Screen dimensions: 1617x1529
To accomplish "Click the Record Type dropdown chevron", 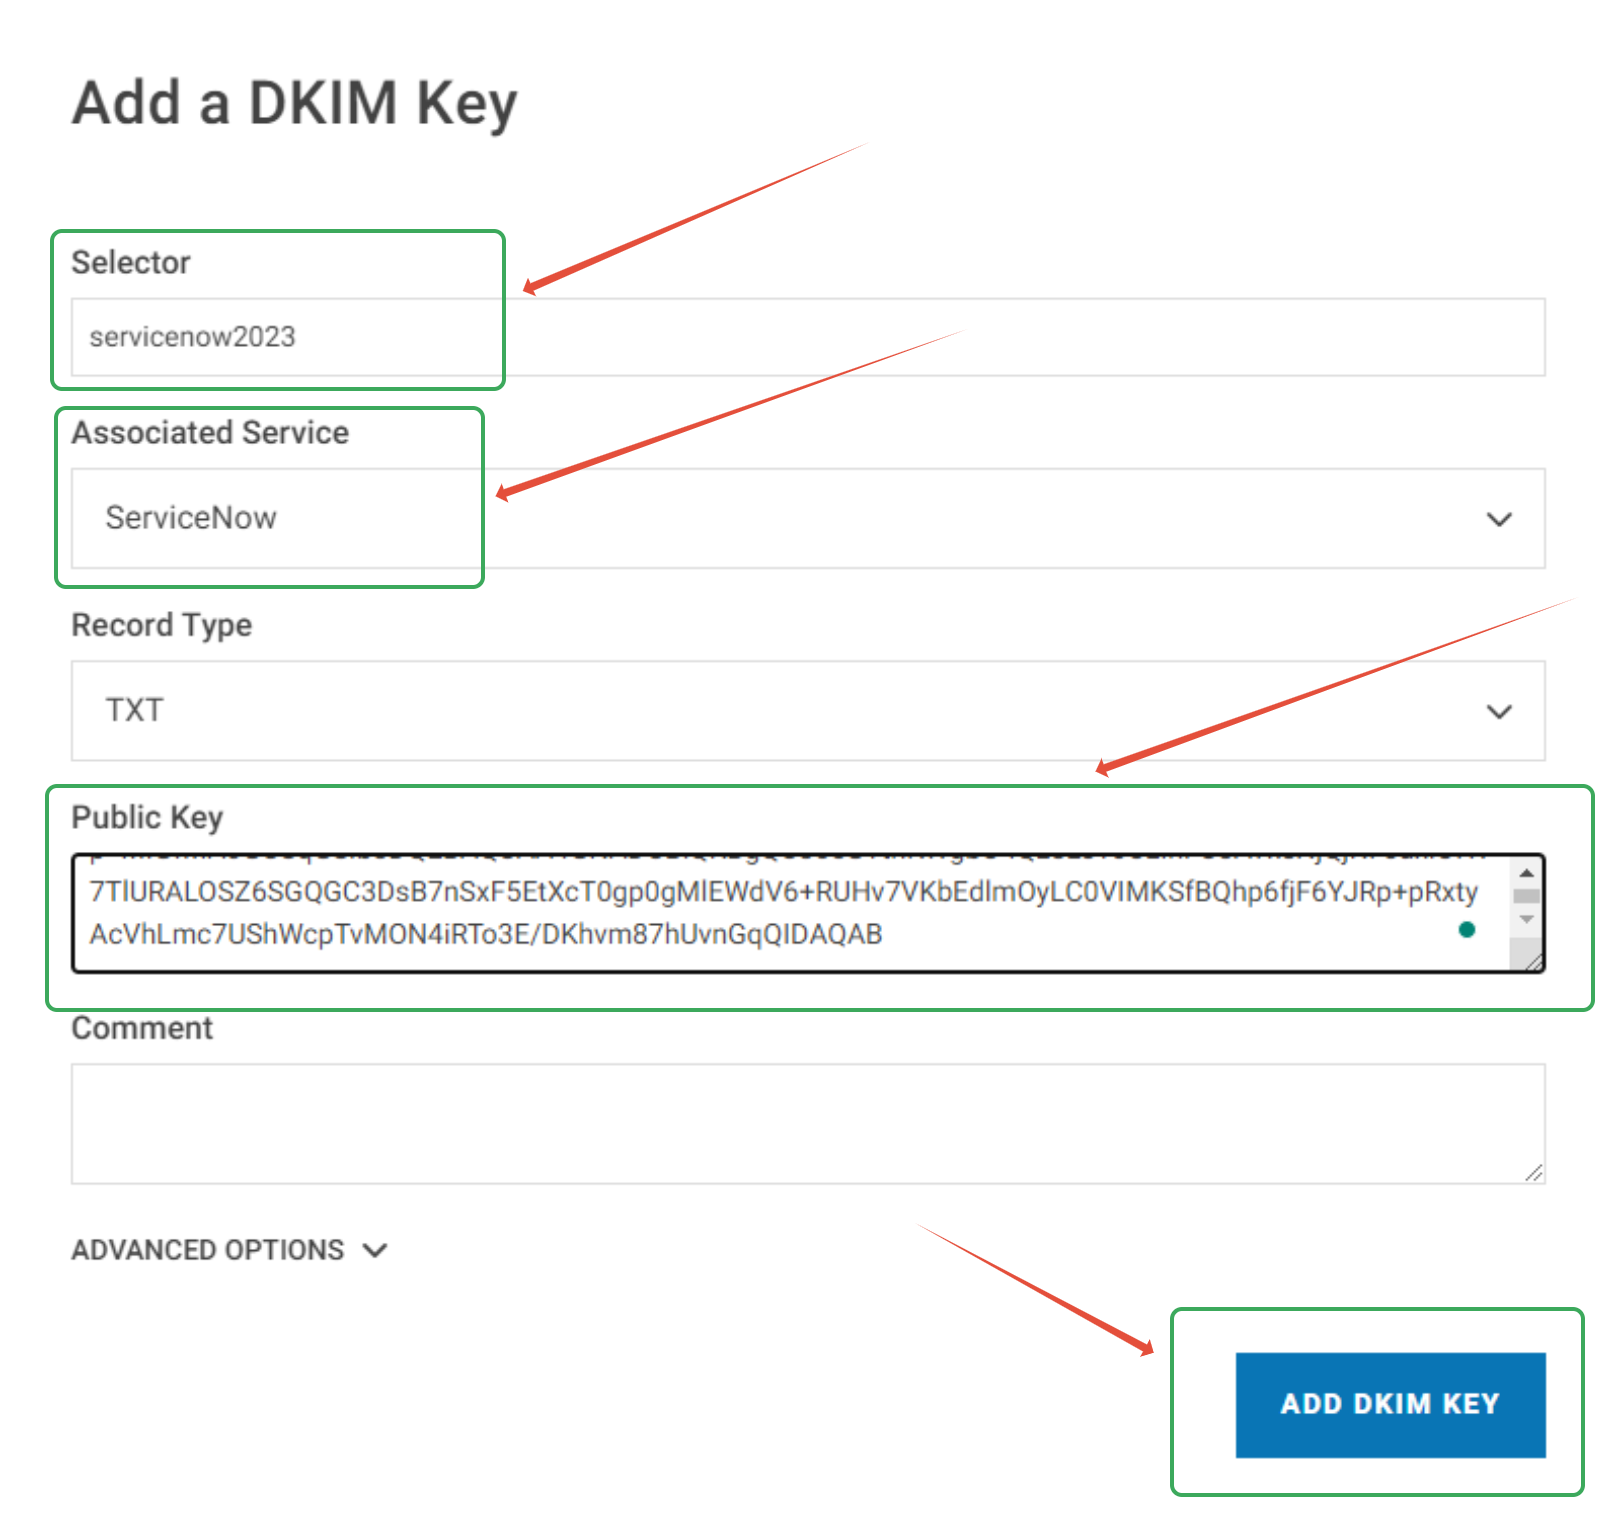I will [1498, 711].
